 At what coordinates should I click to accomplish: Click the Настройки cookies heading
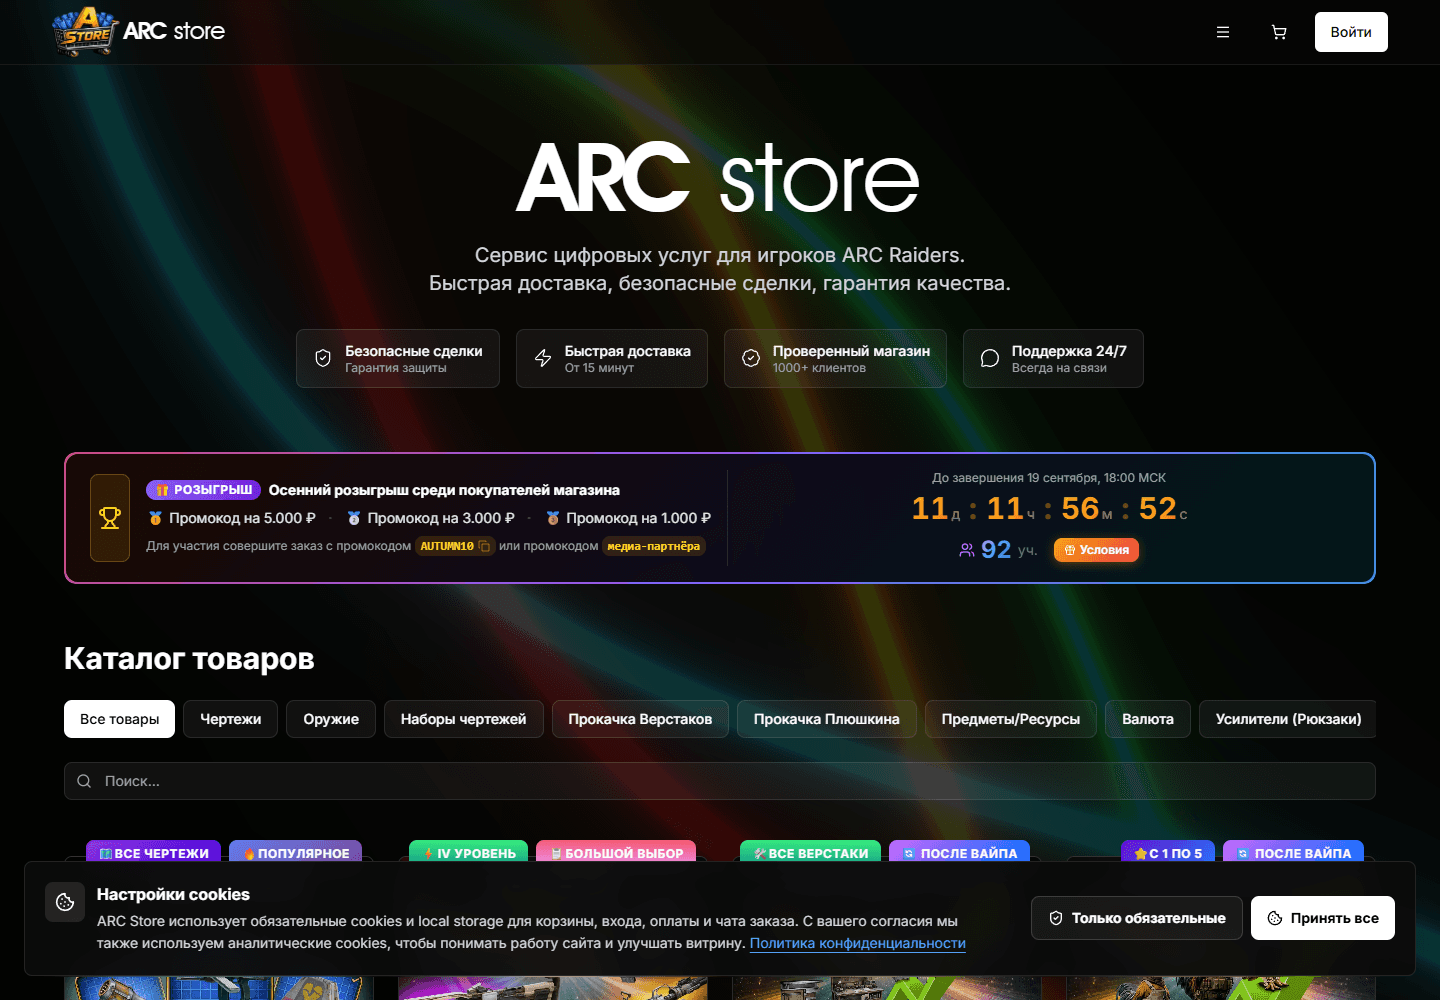pyautogui.click(x=173, y=894)
